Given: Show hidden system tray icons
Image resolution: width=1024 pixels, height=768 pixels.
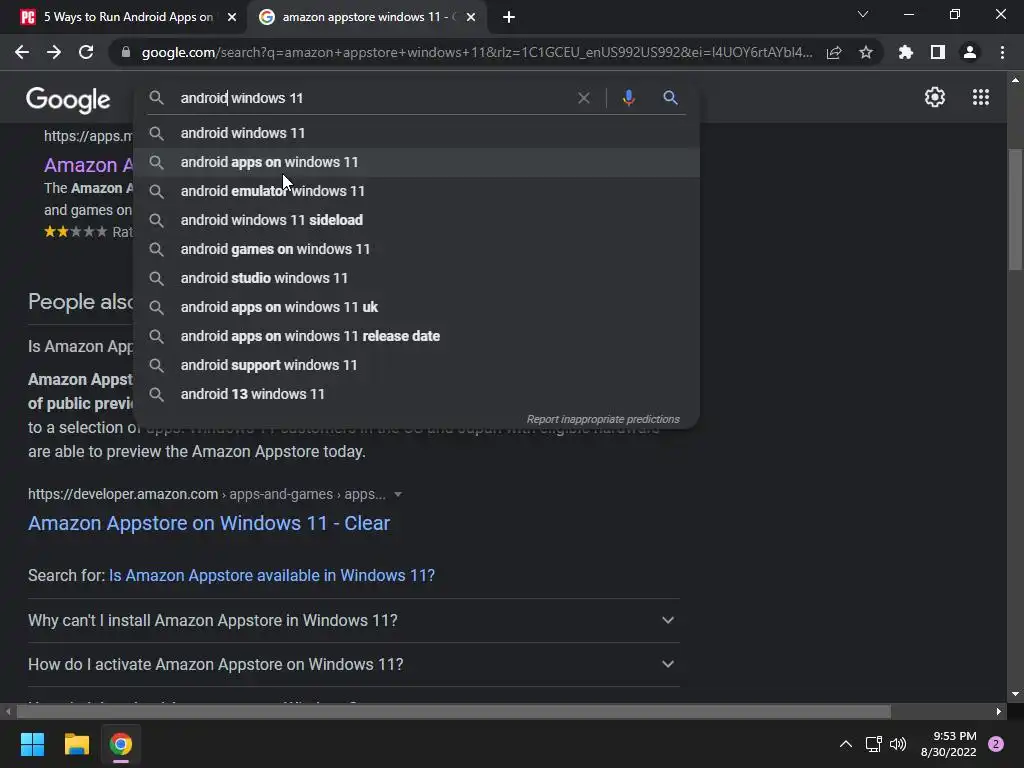Looking at the screenshot, I should [x=845, y=744].
